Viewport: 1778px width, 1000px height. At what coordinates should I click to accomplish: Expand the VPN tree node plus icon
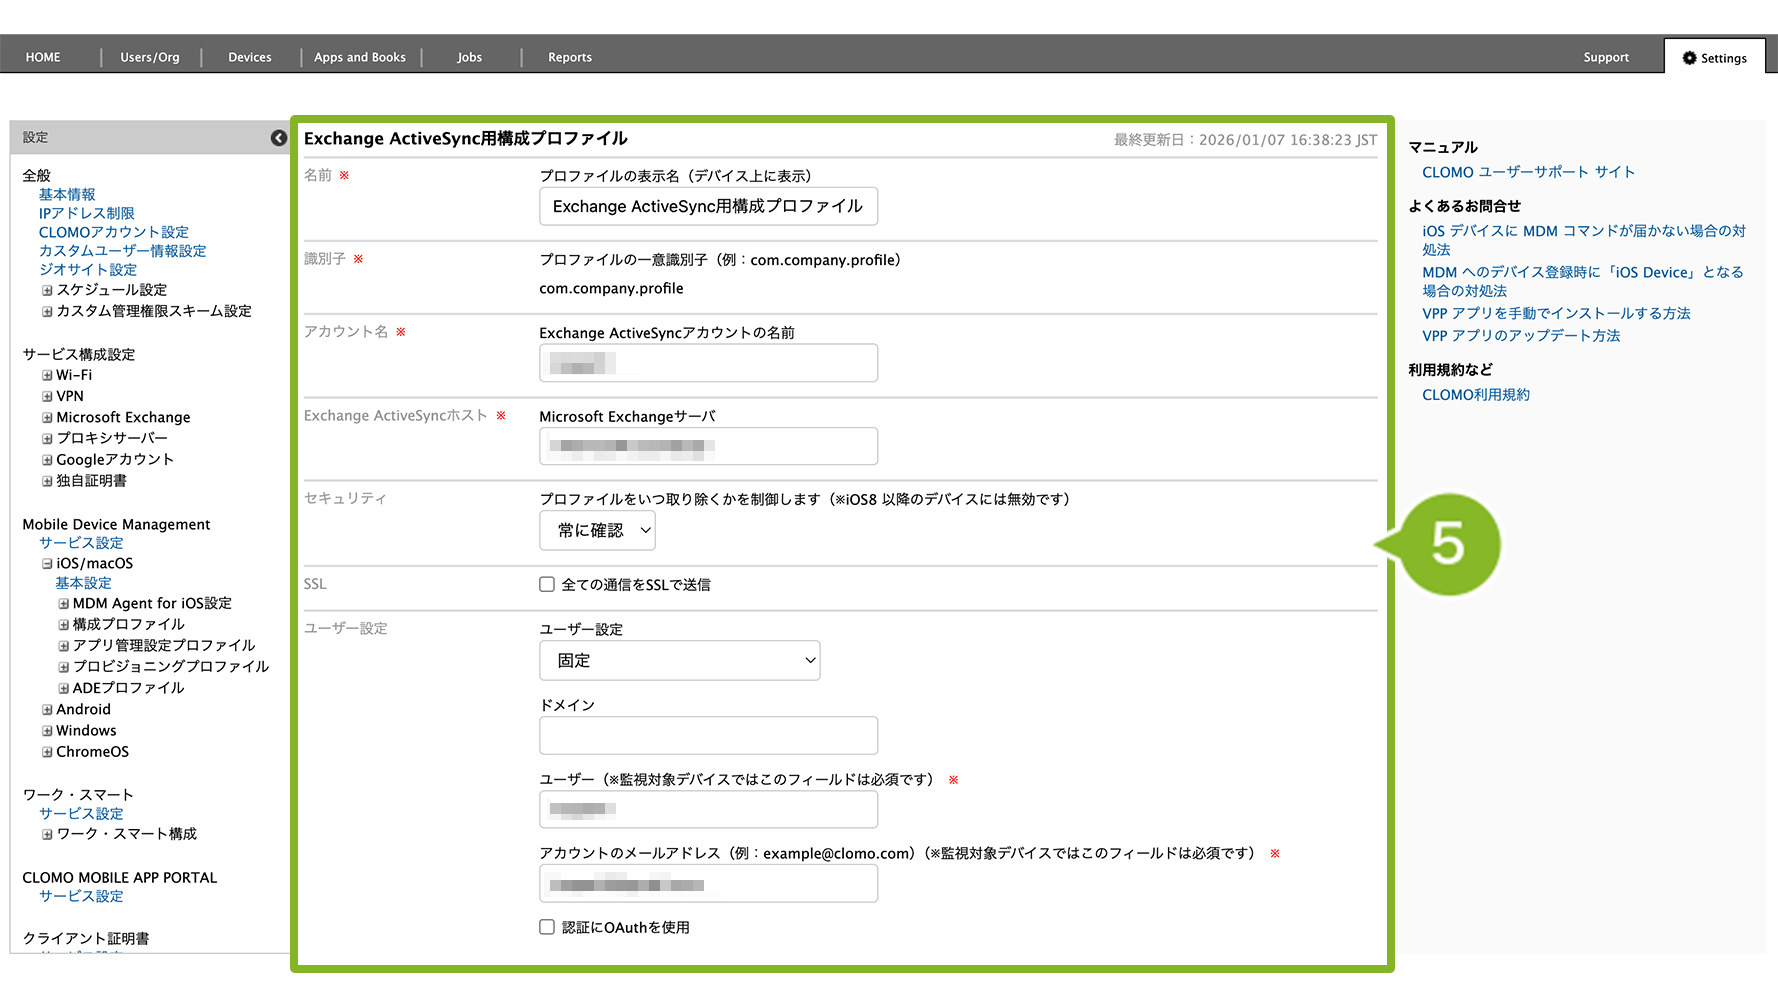pyautogui.click(x=47, y=397)
